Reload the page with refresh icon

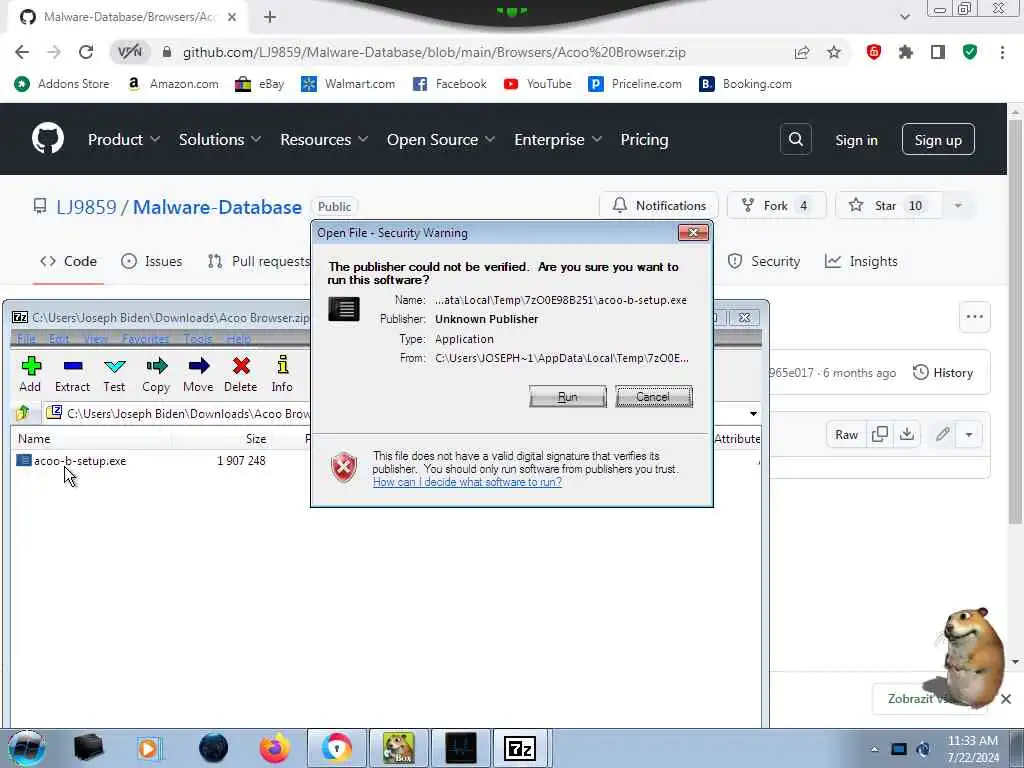(86, 52)
